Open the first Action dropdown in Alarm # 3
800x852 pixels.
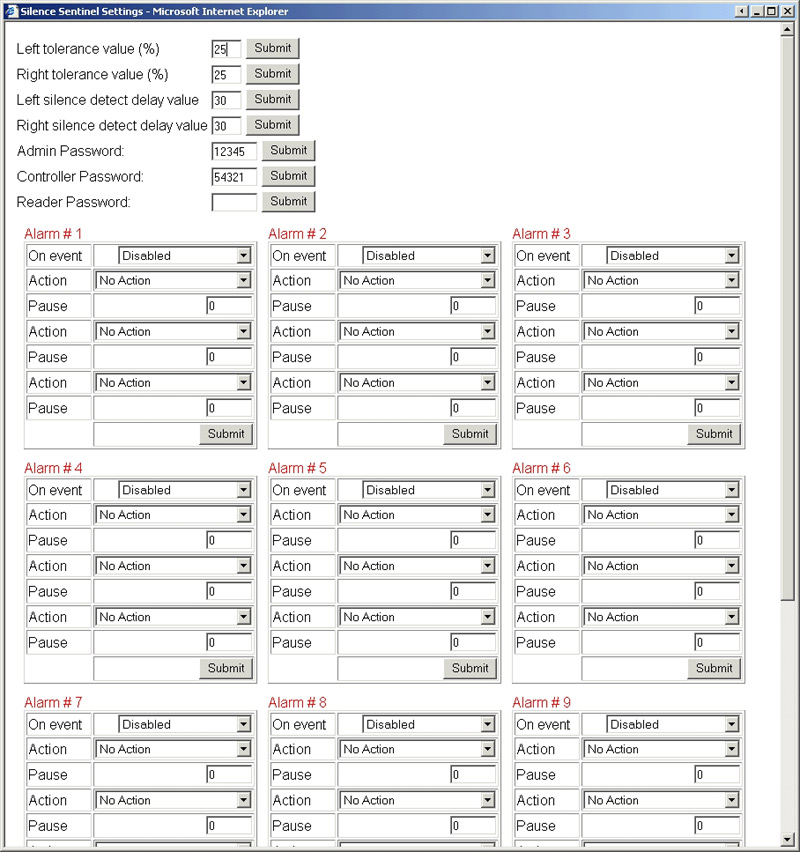click(661, 281)
